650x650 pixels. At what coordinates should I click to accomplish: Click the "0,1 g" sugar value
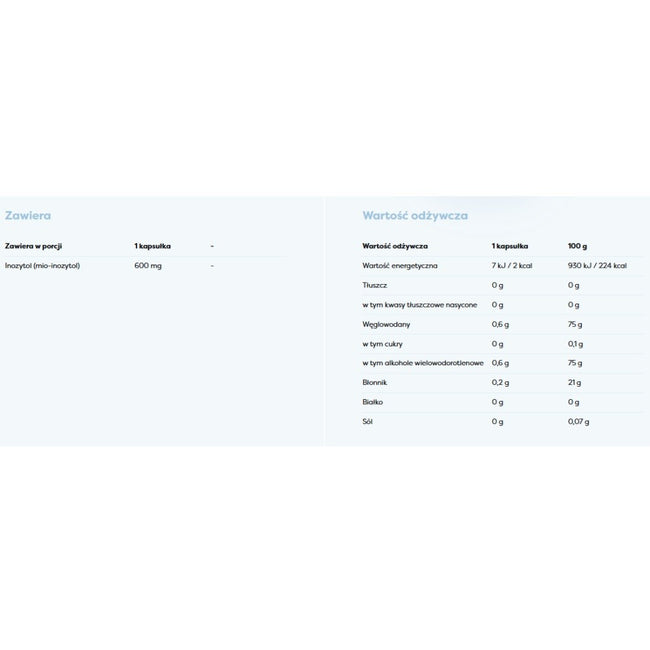575,343
